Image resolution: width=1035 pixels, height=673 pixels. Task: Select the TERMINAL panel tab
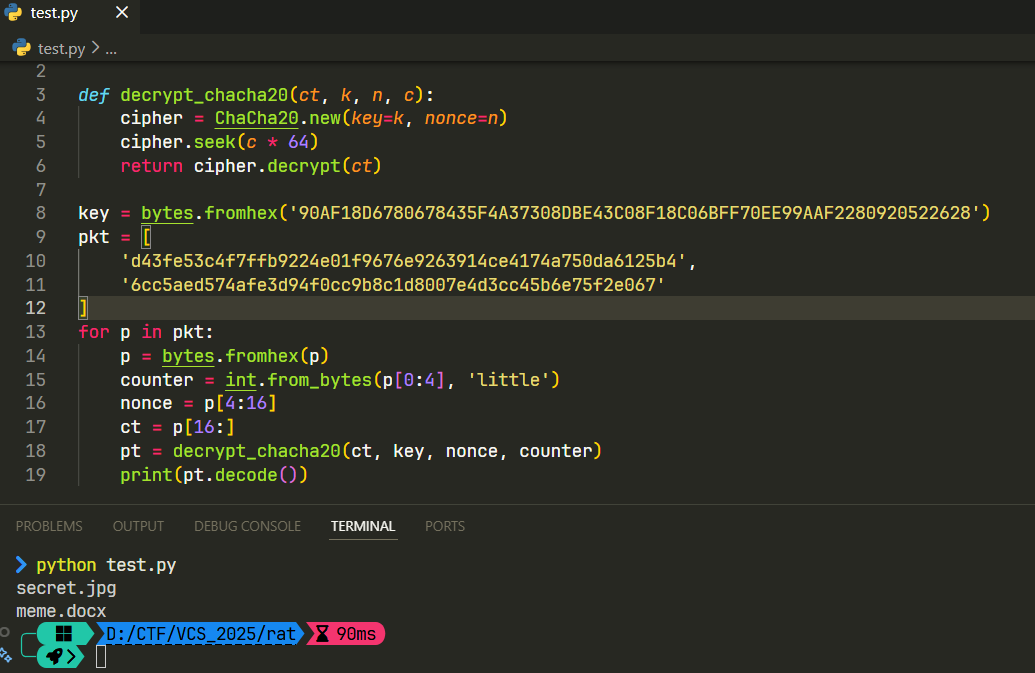pos(363,526)
